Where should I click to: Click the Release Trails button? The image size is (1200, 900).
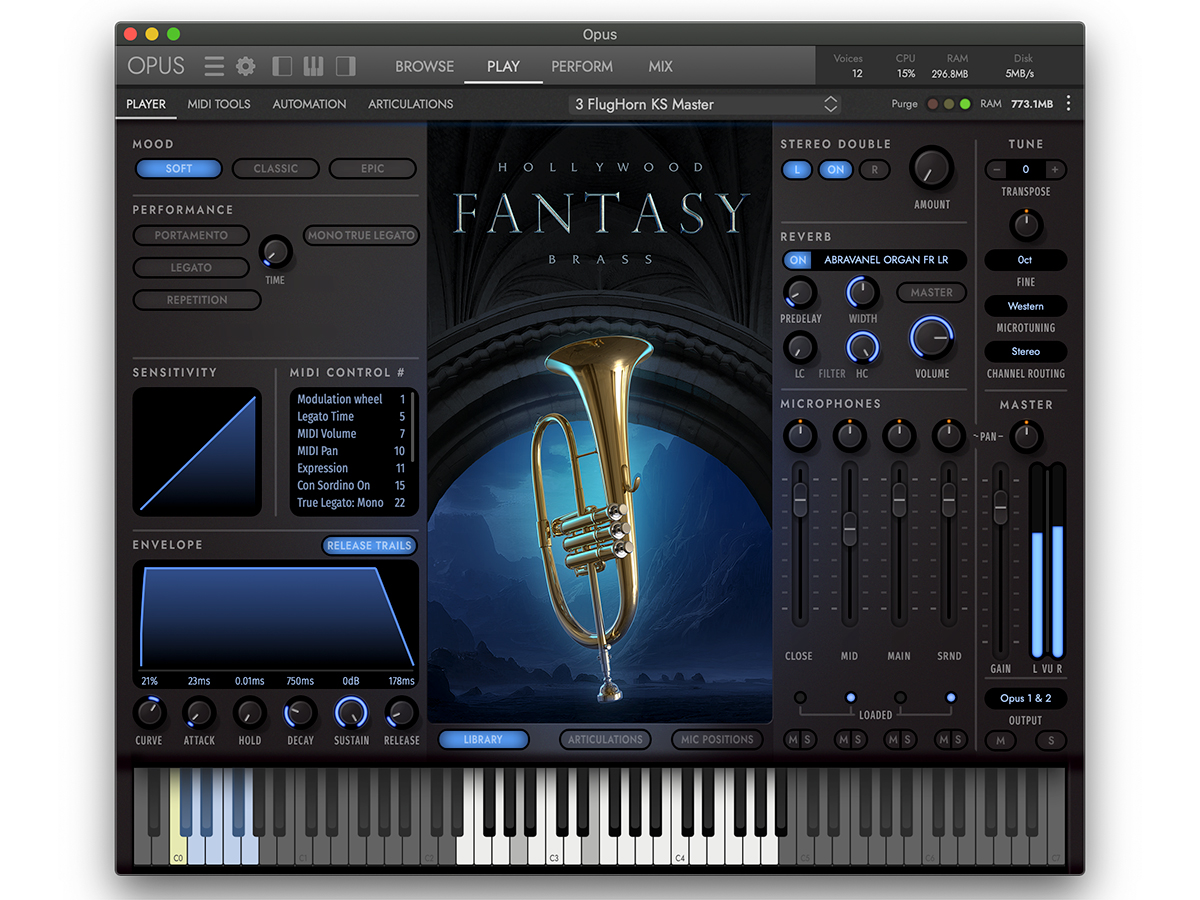point(369,546)
